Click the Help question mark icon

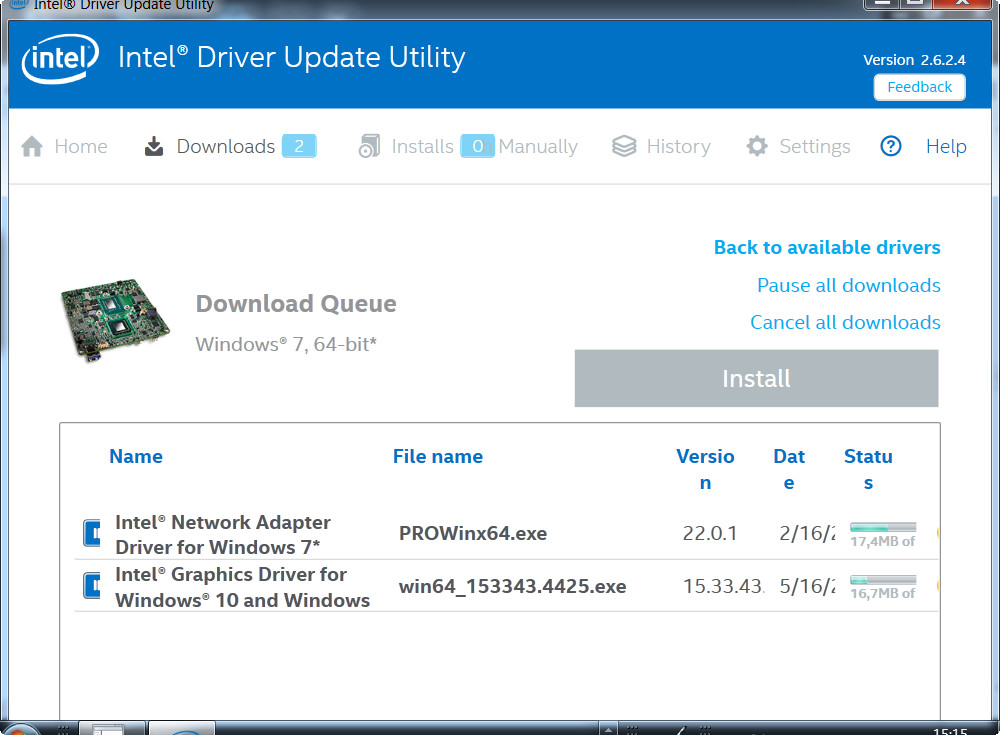click(891, 146)
